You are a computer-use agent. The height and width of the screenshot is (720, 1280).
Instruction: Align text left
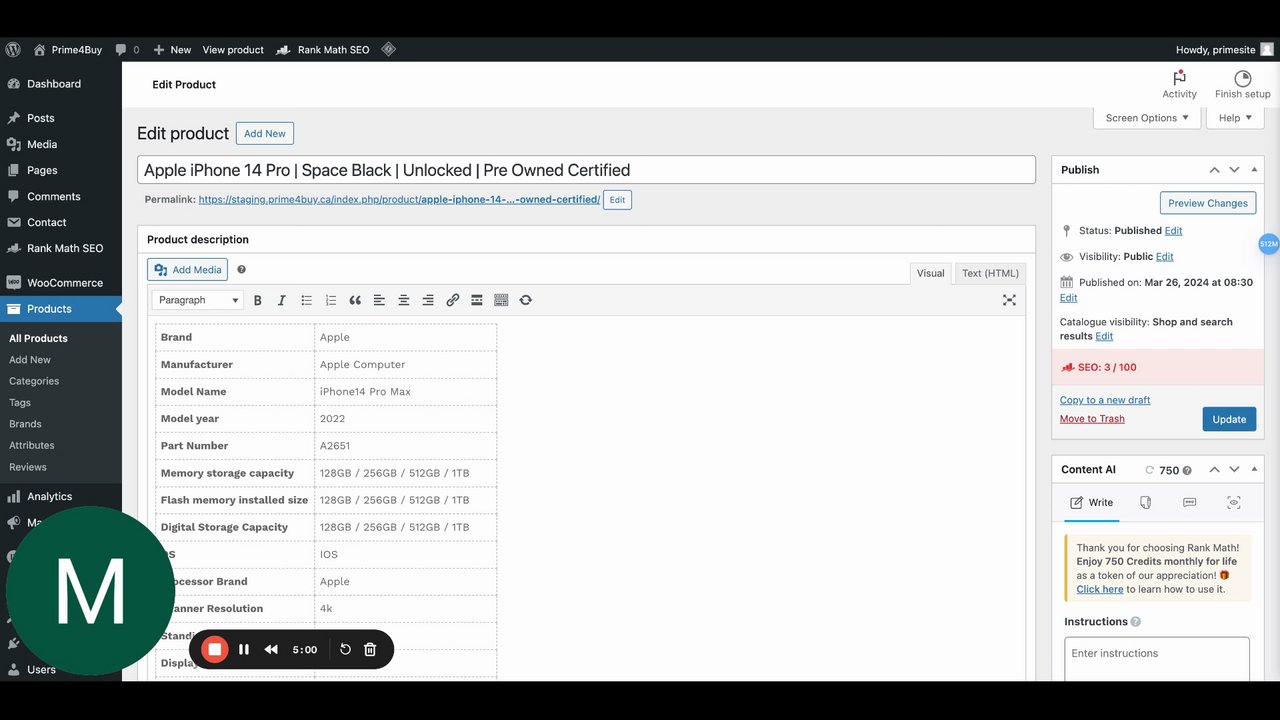379,300
